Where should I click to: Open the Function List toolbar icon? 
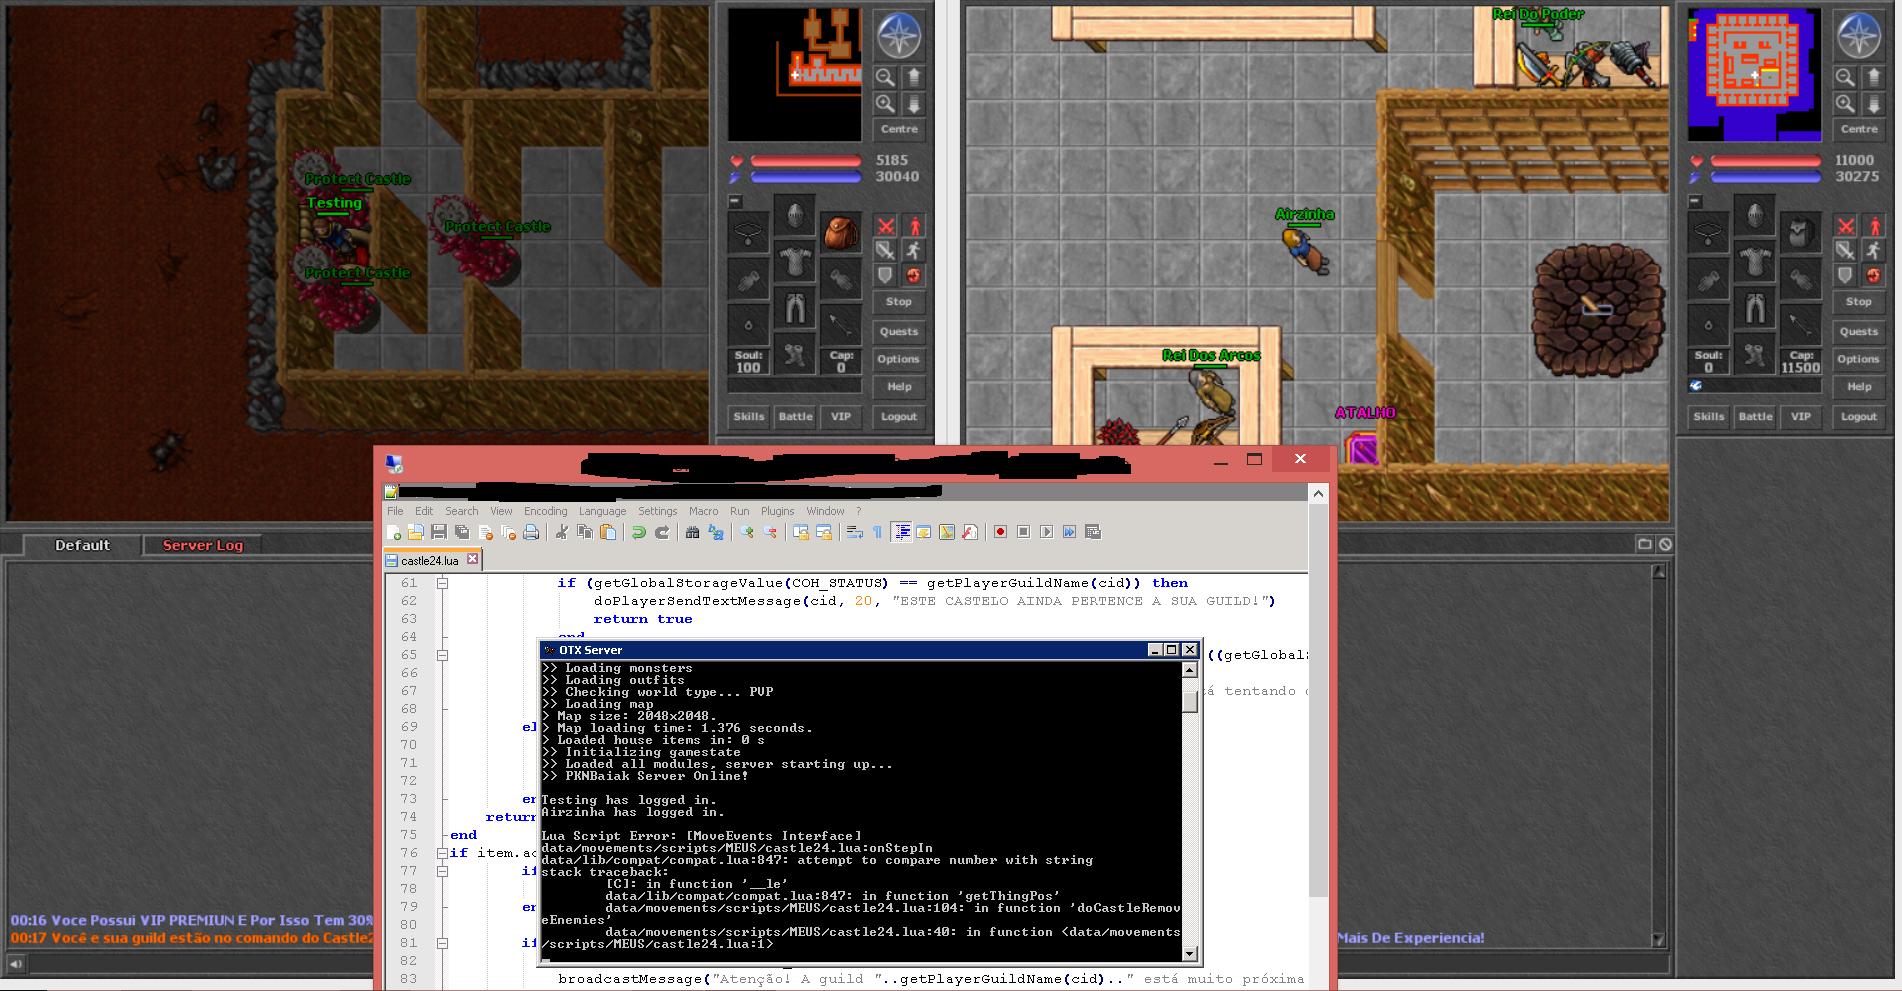[970, 532]
